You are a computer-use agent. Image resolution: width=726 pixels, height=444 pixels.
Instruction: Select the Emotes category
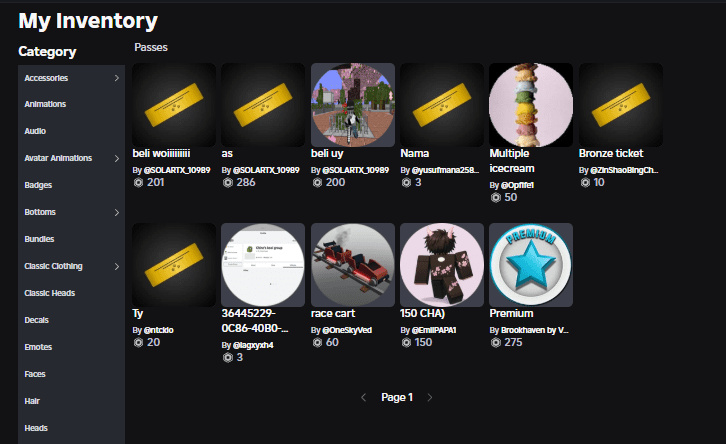click(38, 347)
